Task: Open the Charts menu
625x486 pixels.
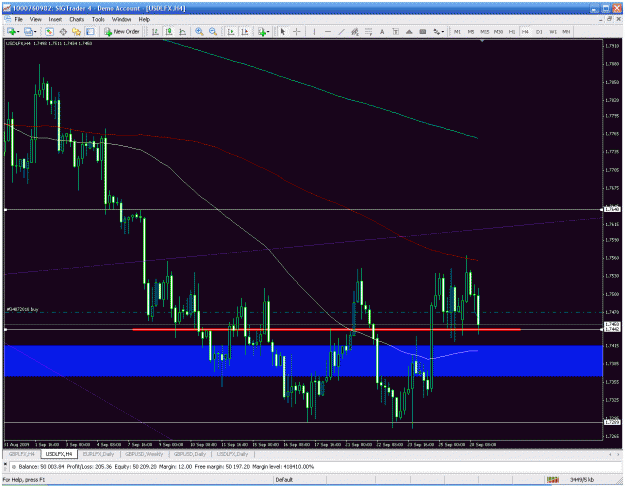Action: [x=77, y=19]
